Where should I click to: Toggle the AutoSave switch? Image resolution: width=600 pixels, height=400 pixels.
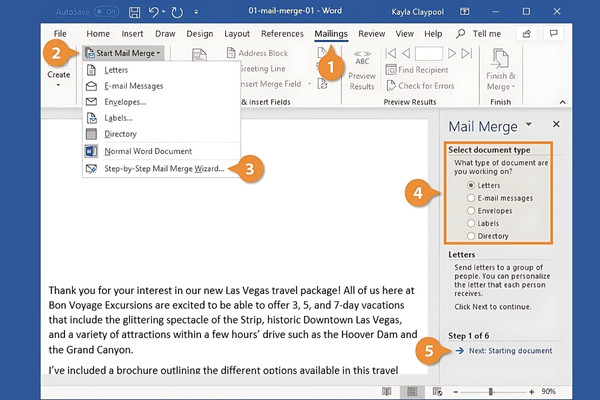(x=106, y=11)
